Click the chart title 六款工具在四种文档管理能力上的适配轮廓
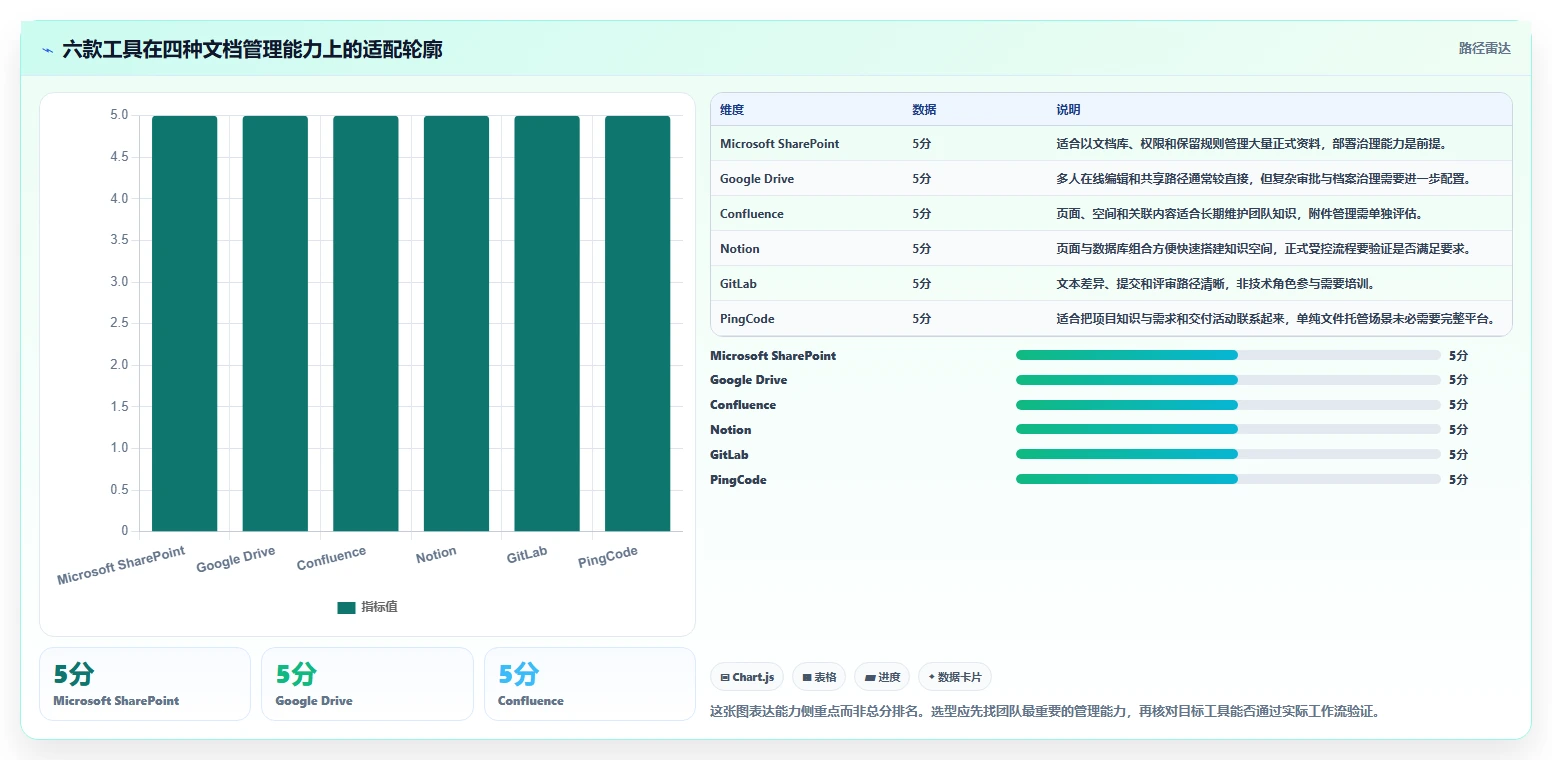This screenshot has width=1552, height=760. pyautogui.click(x=253, y=49)
